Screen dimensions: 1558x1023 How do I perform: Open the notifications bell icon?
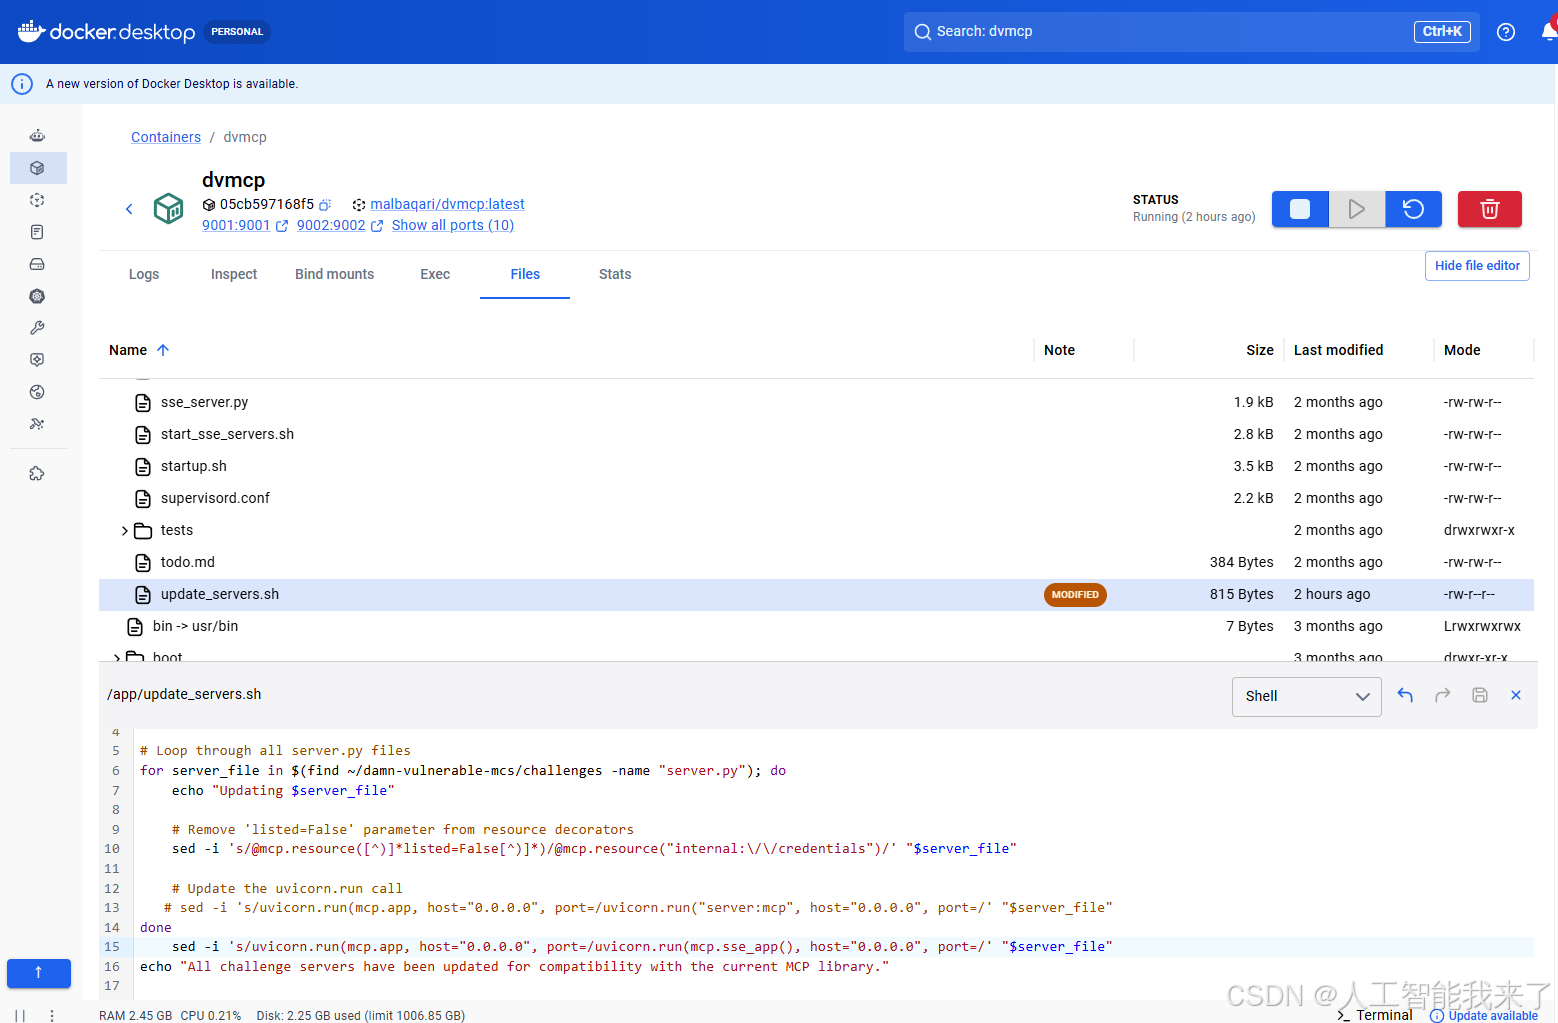(x=1549, y=31)
